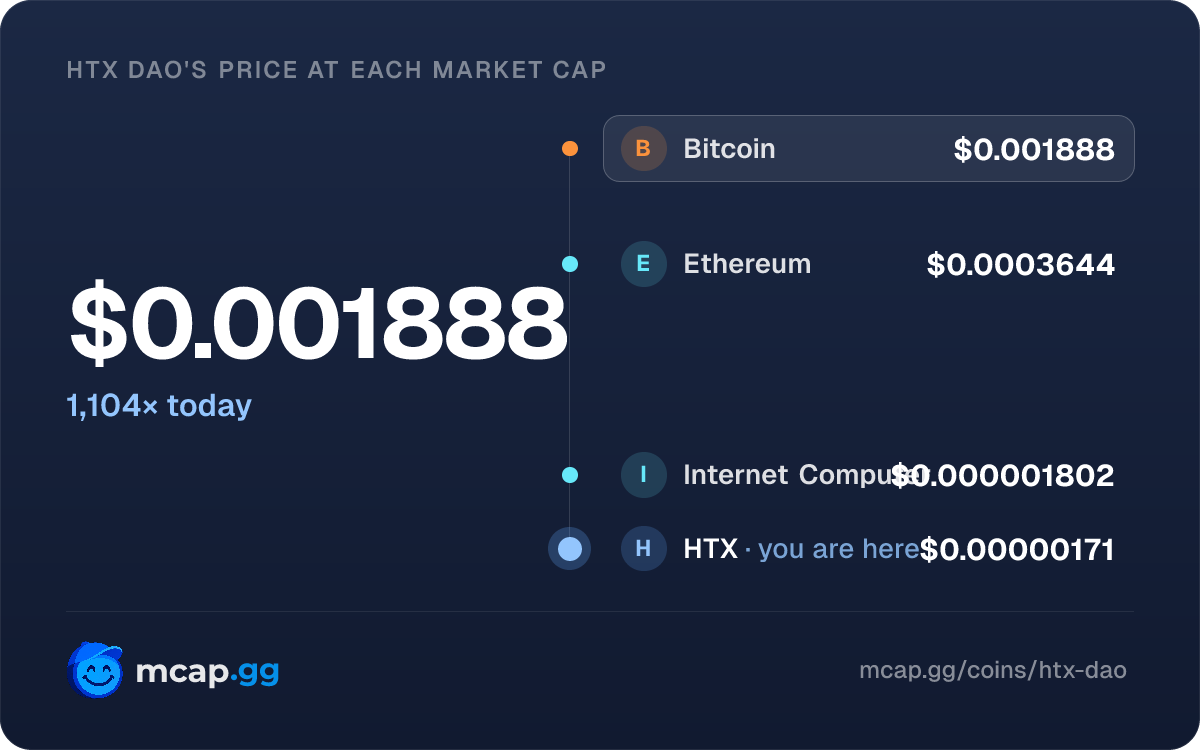Click the HTX current position marker

click(570, 549)
